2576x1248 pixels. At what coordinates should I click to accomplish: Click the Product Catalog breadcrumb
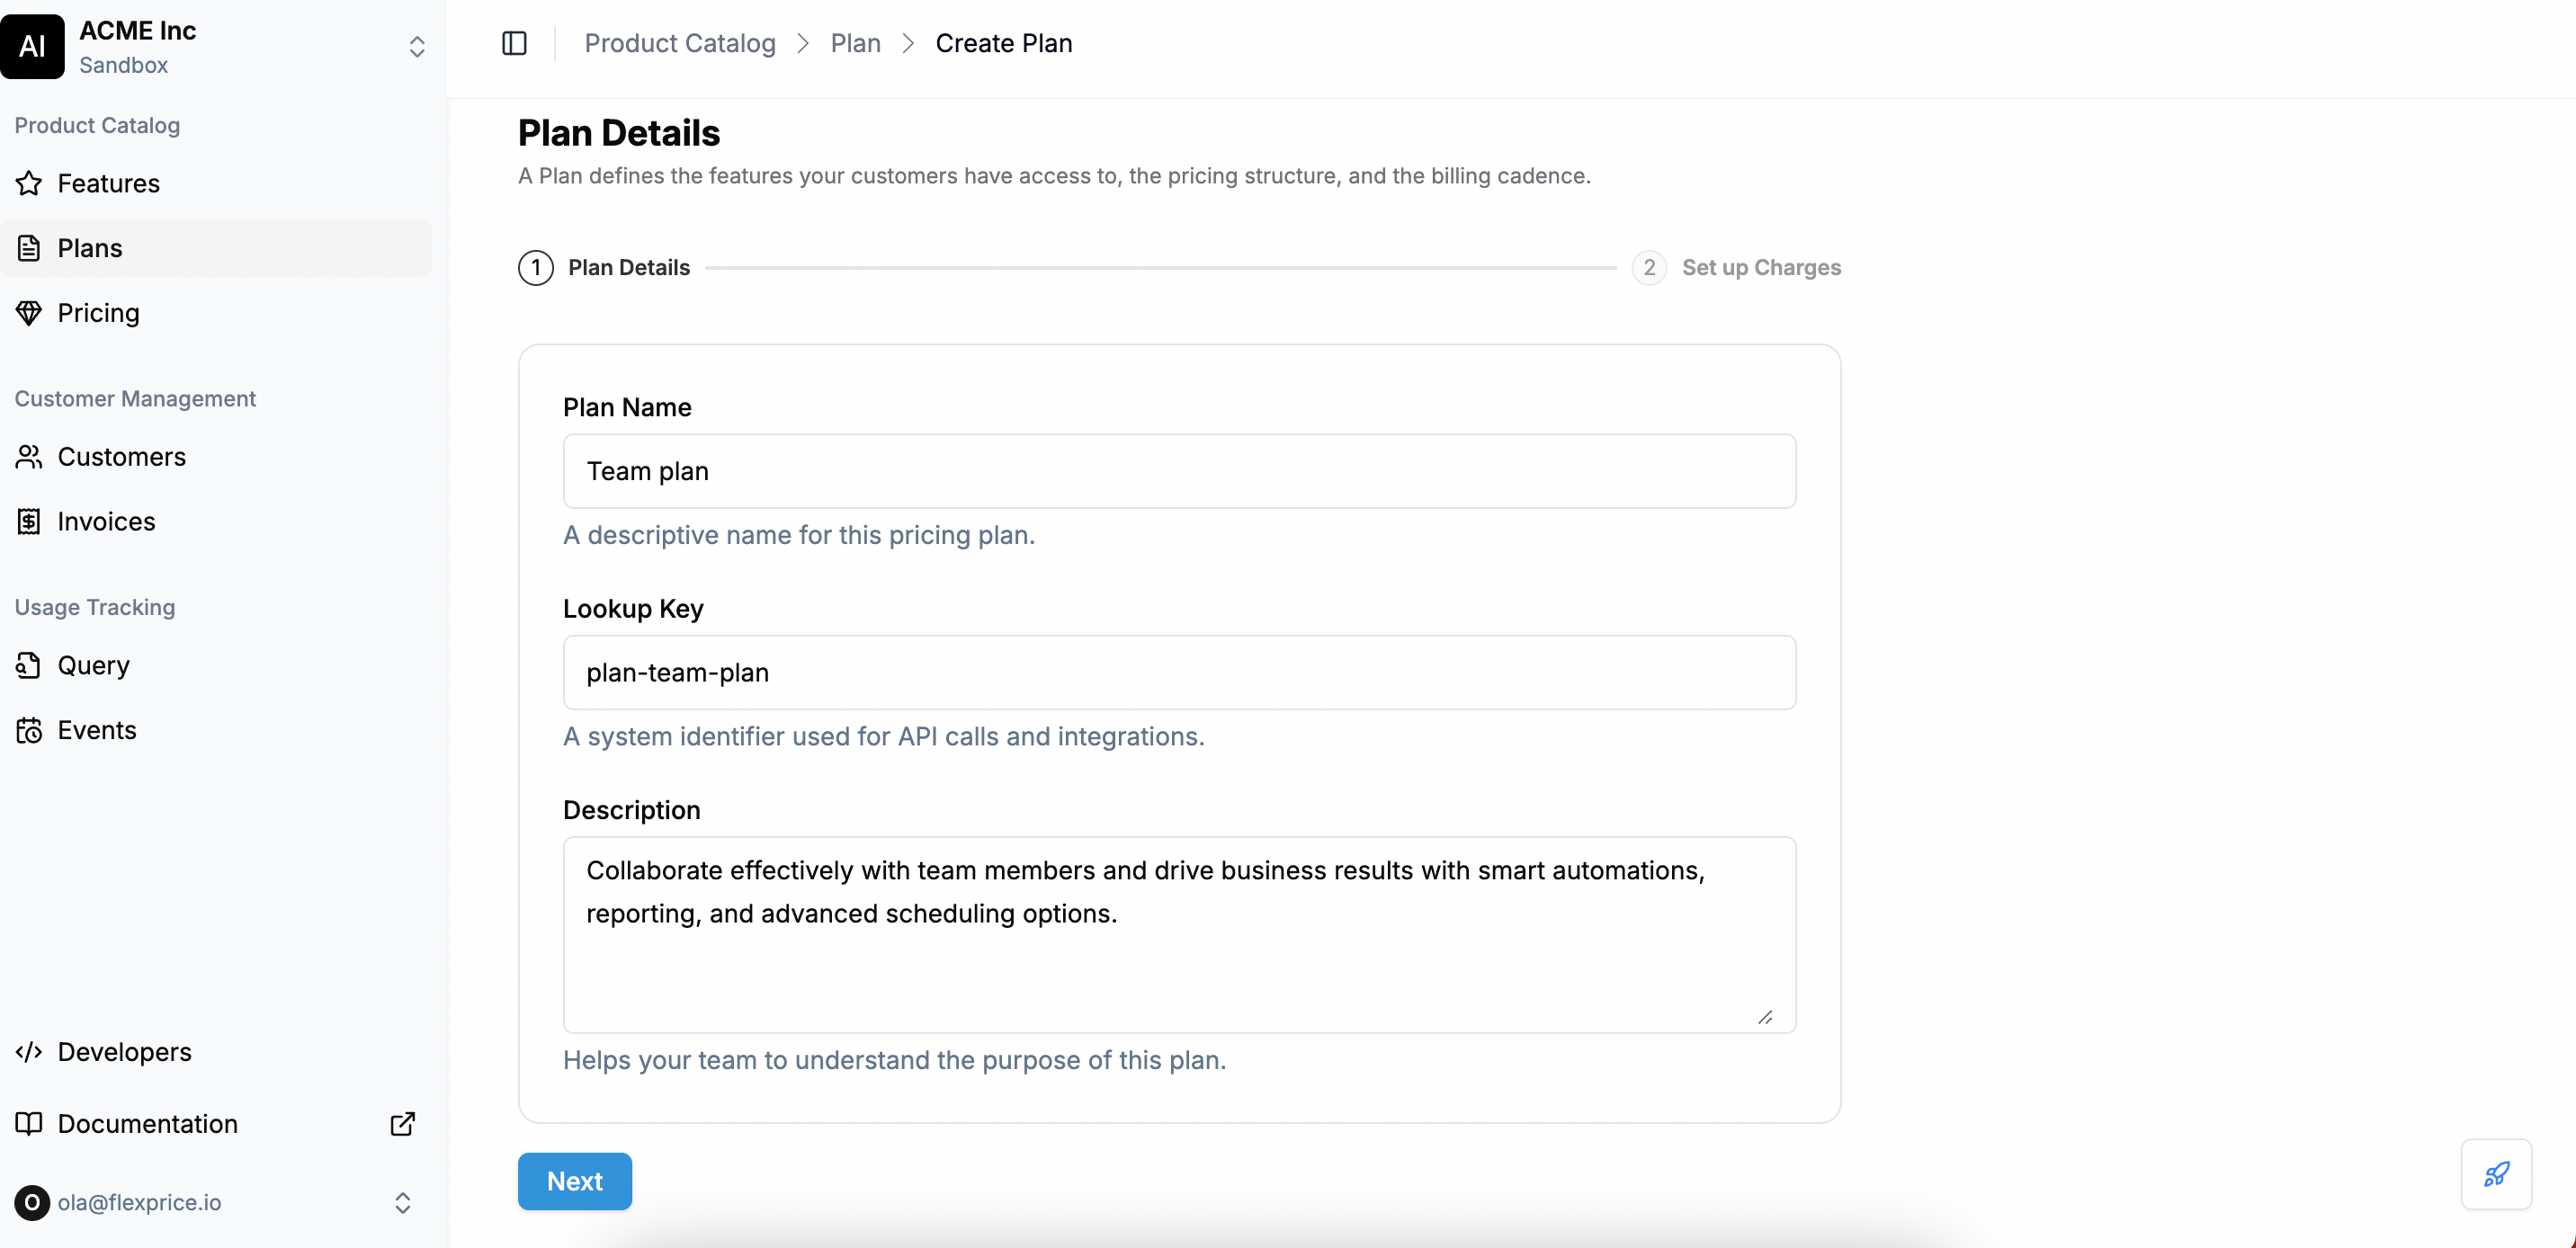[680, 43]
